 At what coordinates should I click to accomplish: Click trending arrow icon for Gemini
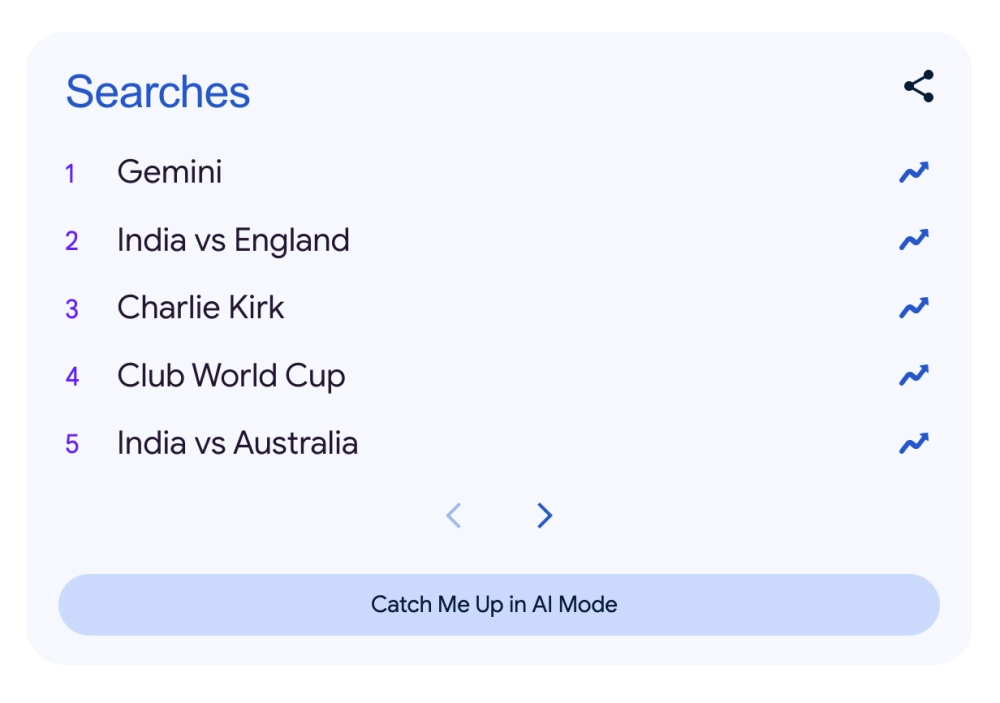click(x=913, y=173)
